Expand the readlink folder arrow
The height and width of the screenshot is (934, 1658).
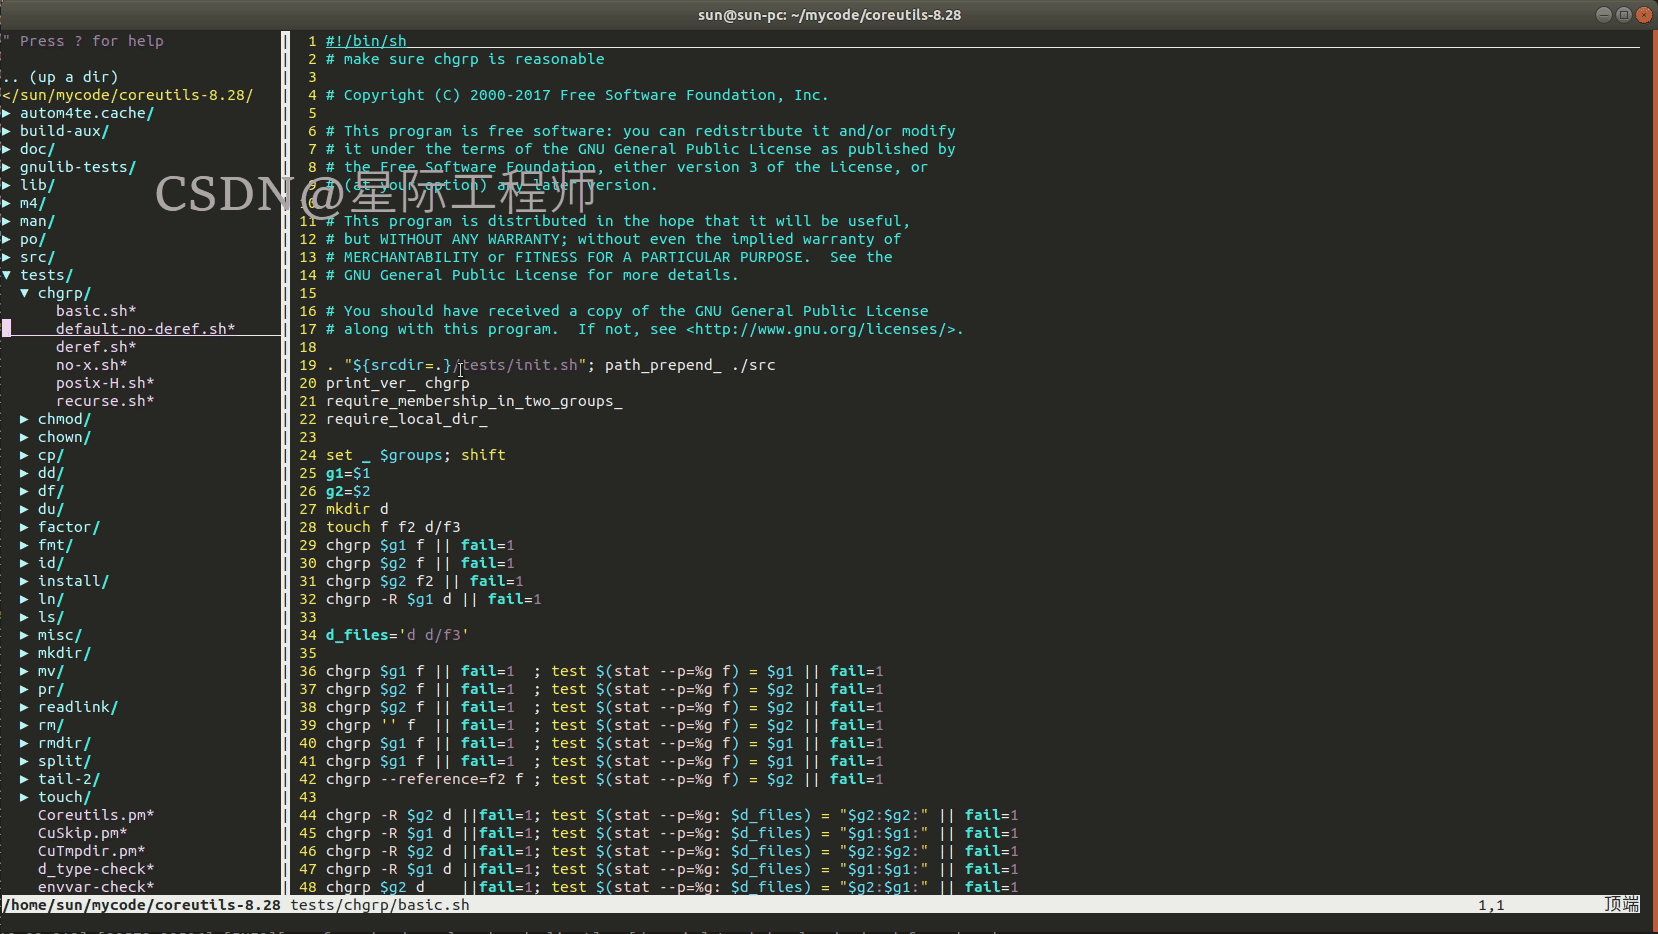click(24, 707)
